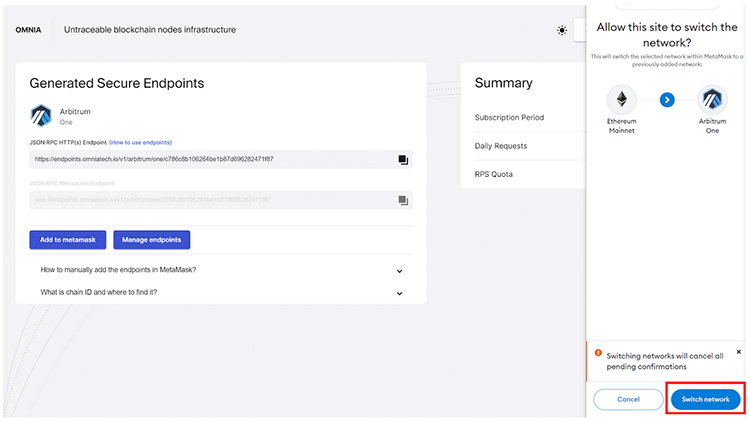Click the Arbitrum logo in endpoints card
Screen dimensions: 750x421
click(x=41, y=116)
